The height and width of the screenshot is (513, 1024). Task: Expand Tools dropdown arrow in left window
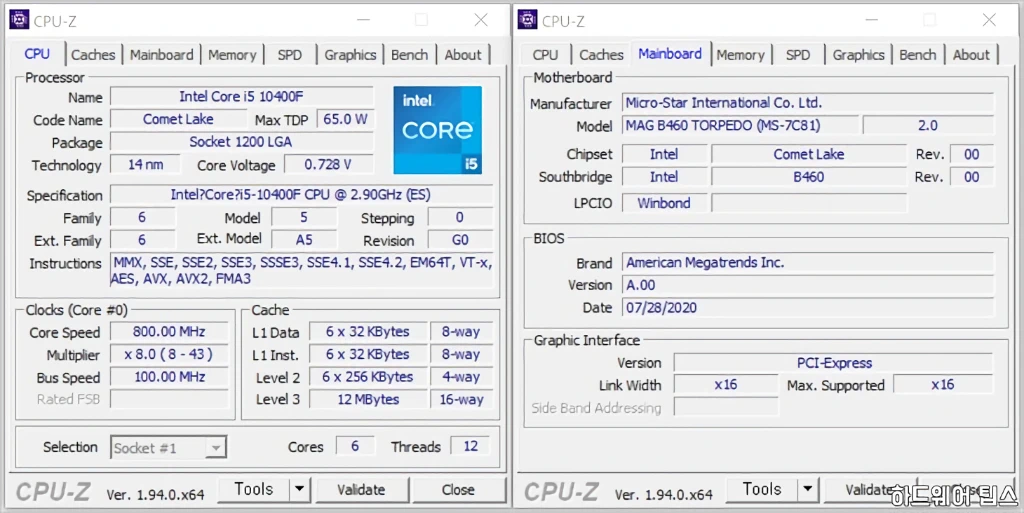300,489
